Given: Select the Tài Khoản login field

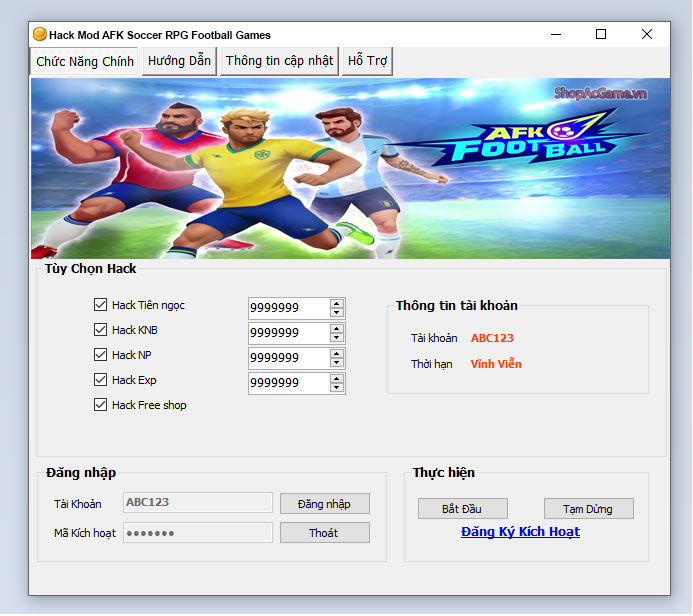Looking at the screenshot, I should 198,503.
